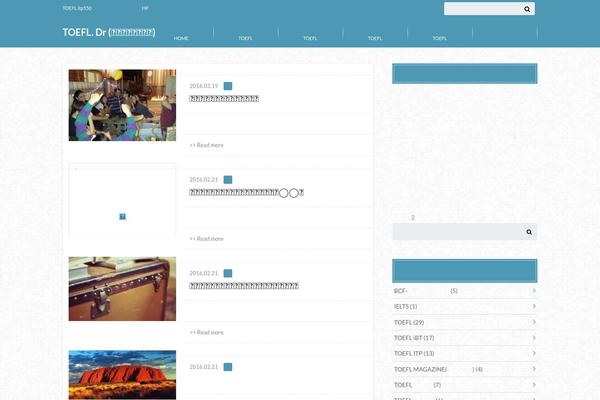Open the HP link in the top bar
The width and height of the screenshot is (600, 400).
click(x=145, y=8)
